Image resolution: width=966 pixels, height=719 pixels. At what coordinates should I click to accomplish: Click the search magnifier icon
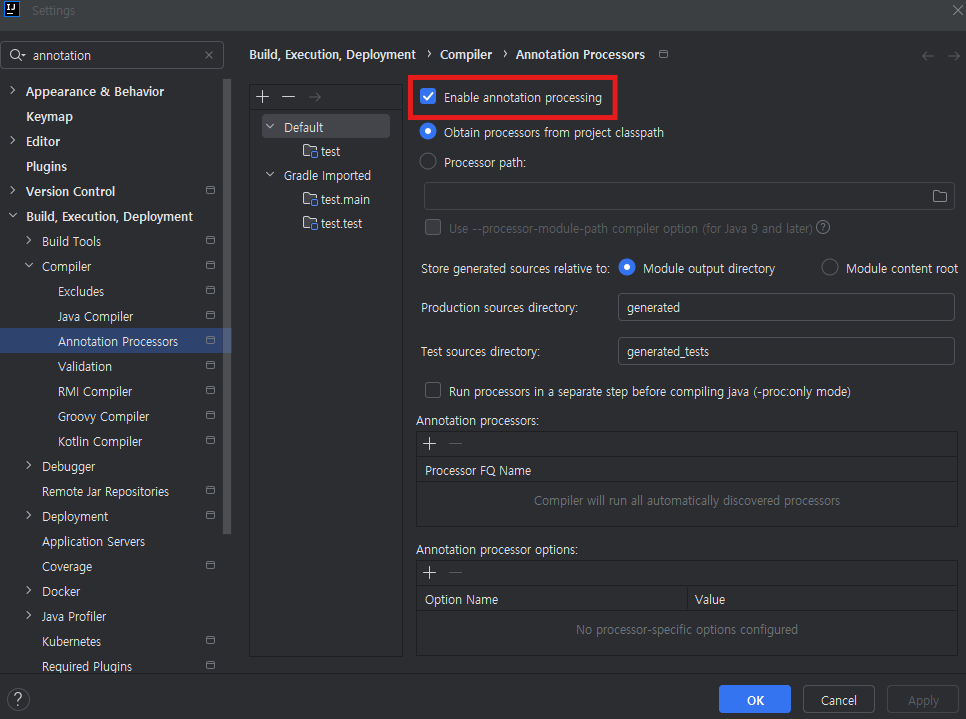pos(17,55)
